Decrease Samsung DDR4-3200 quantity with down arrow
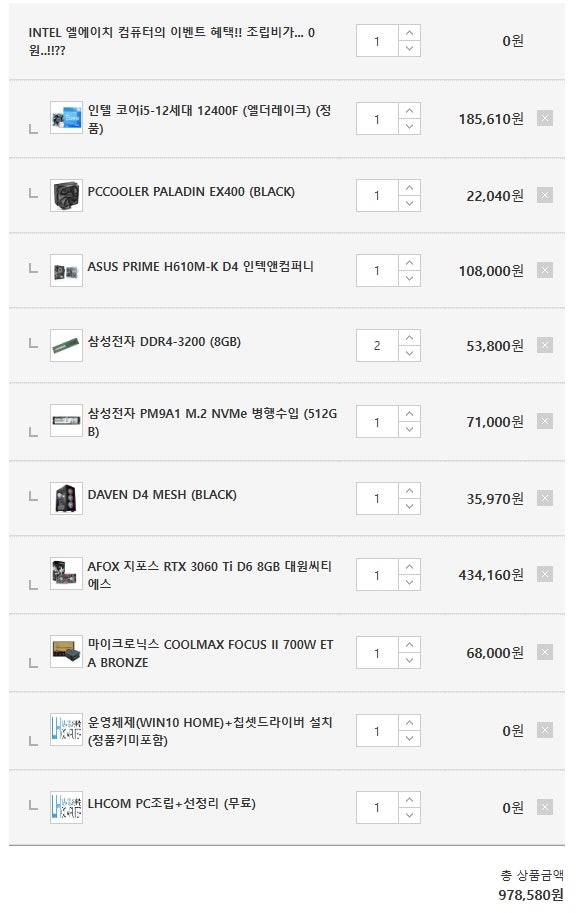 click(x=409, y=353)
